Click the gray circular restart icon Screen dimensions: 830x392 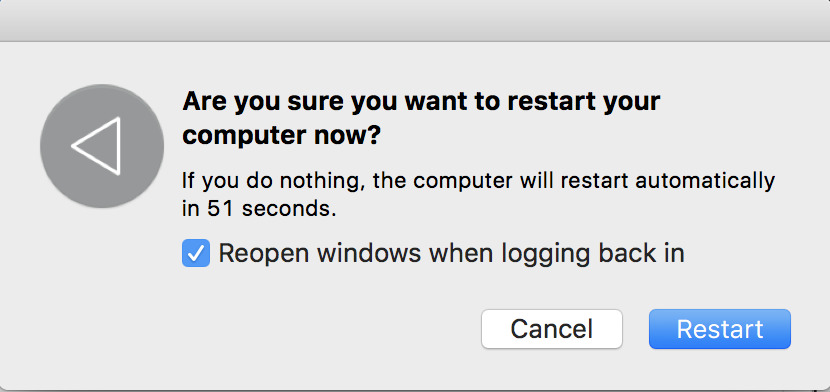(x=102, y=146)
